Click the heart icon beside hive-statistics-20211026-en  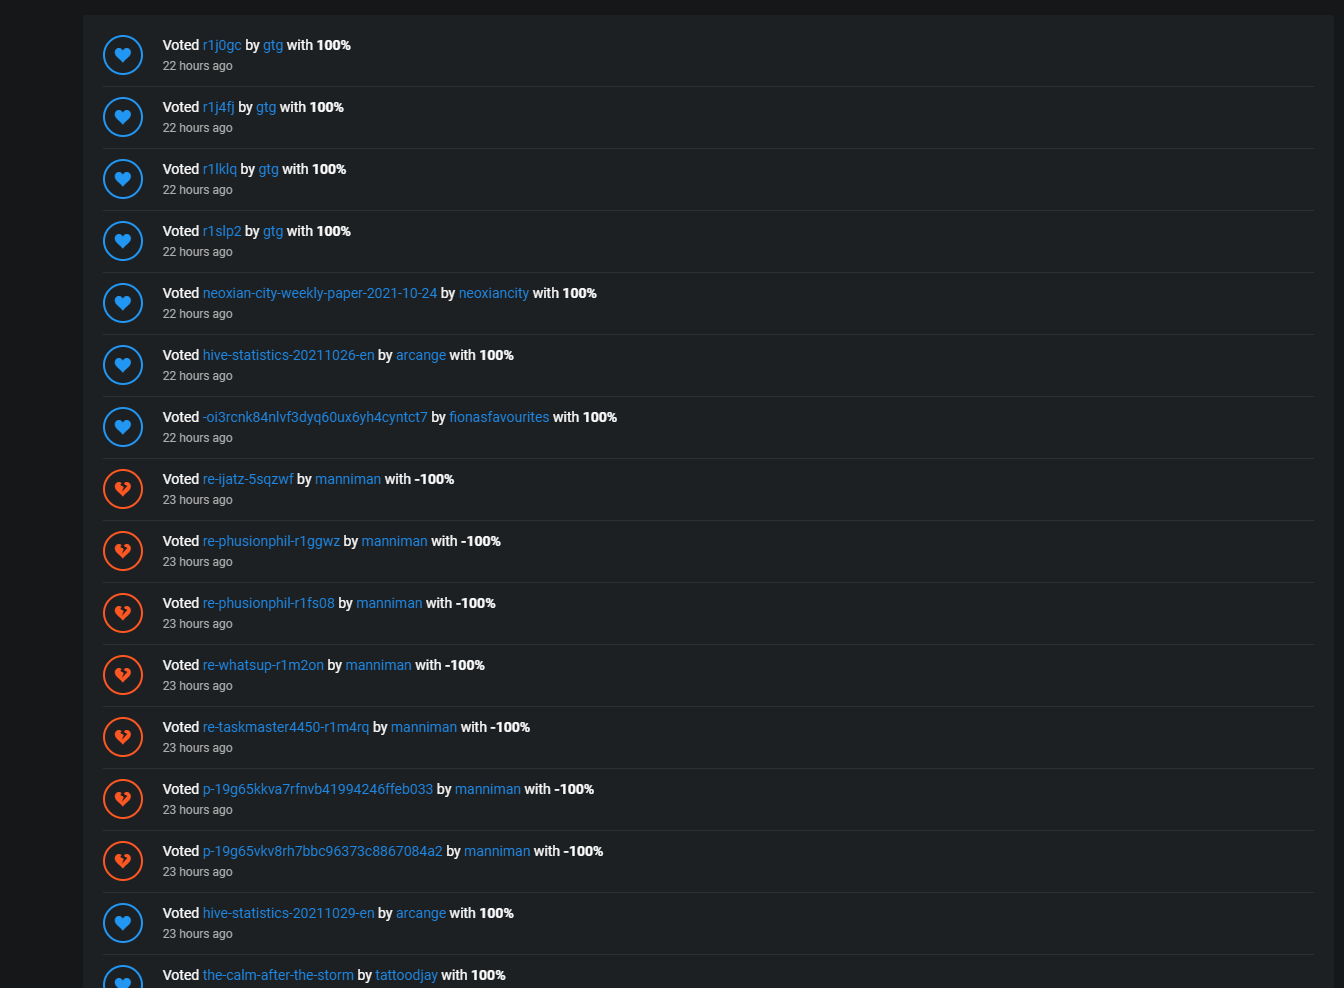[123, 365]
